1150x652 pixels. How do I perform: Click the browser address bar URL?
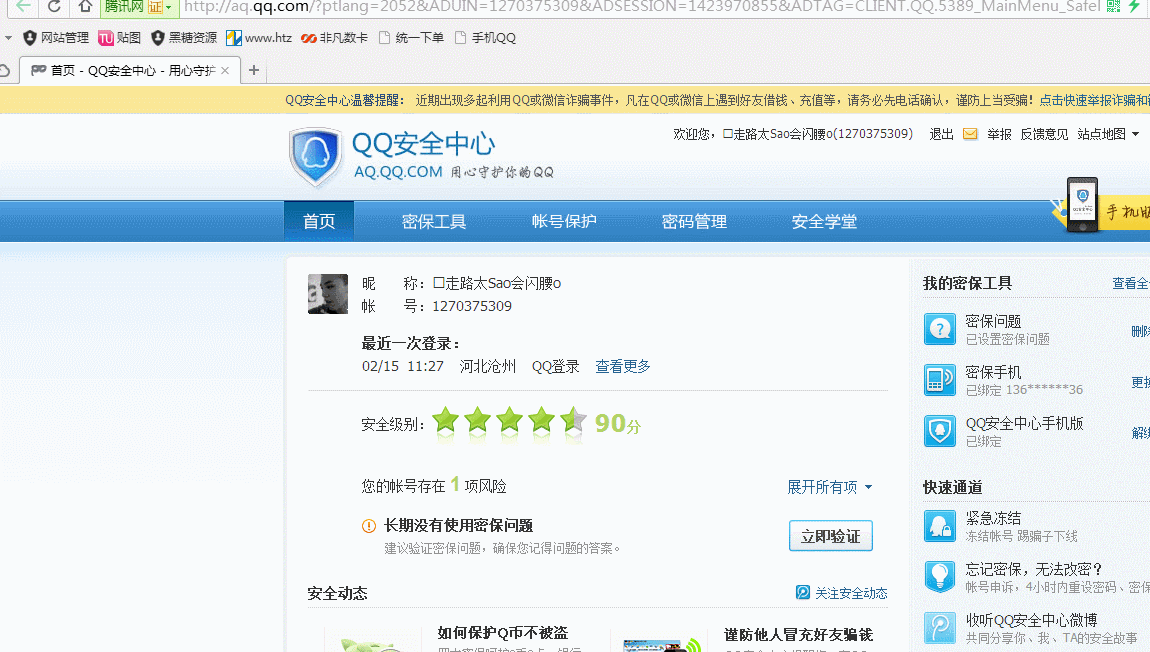tap(642, 7)
